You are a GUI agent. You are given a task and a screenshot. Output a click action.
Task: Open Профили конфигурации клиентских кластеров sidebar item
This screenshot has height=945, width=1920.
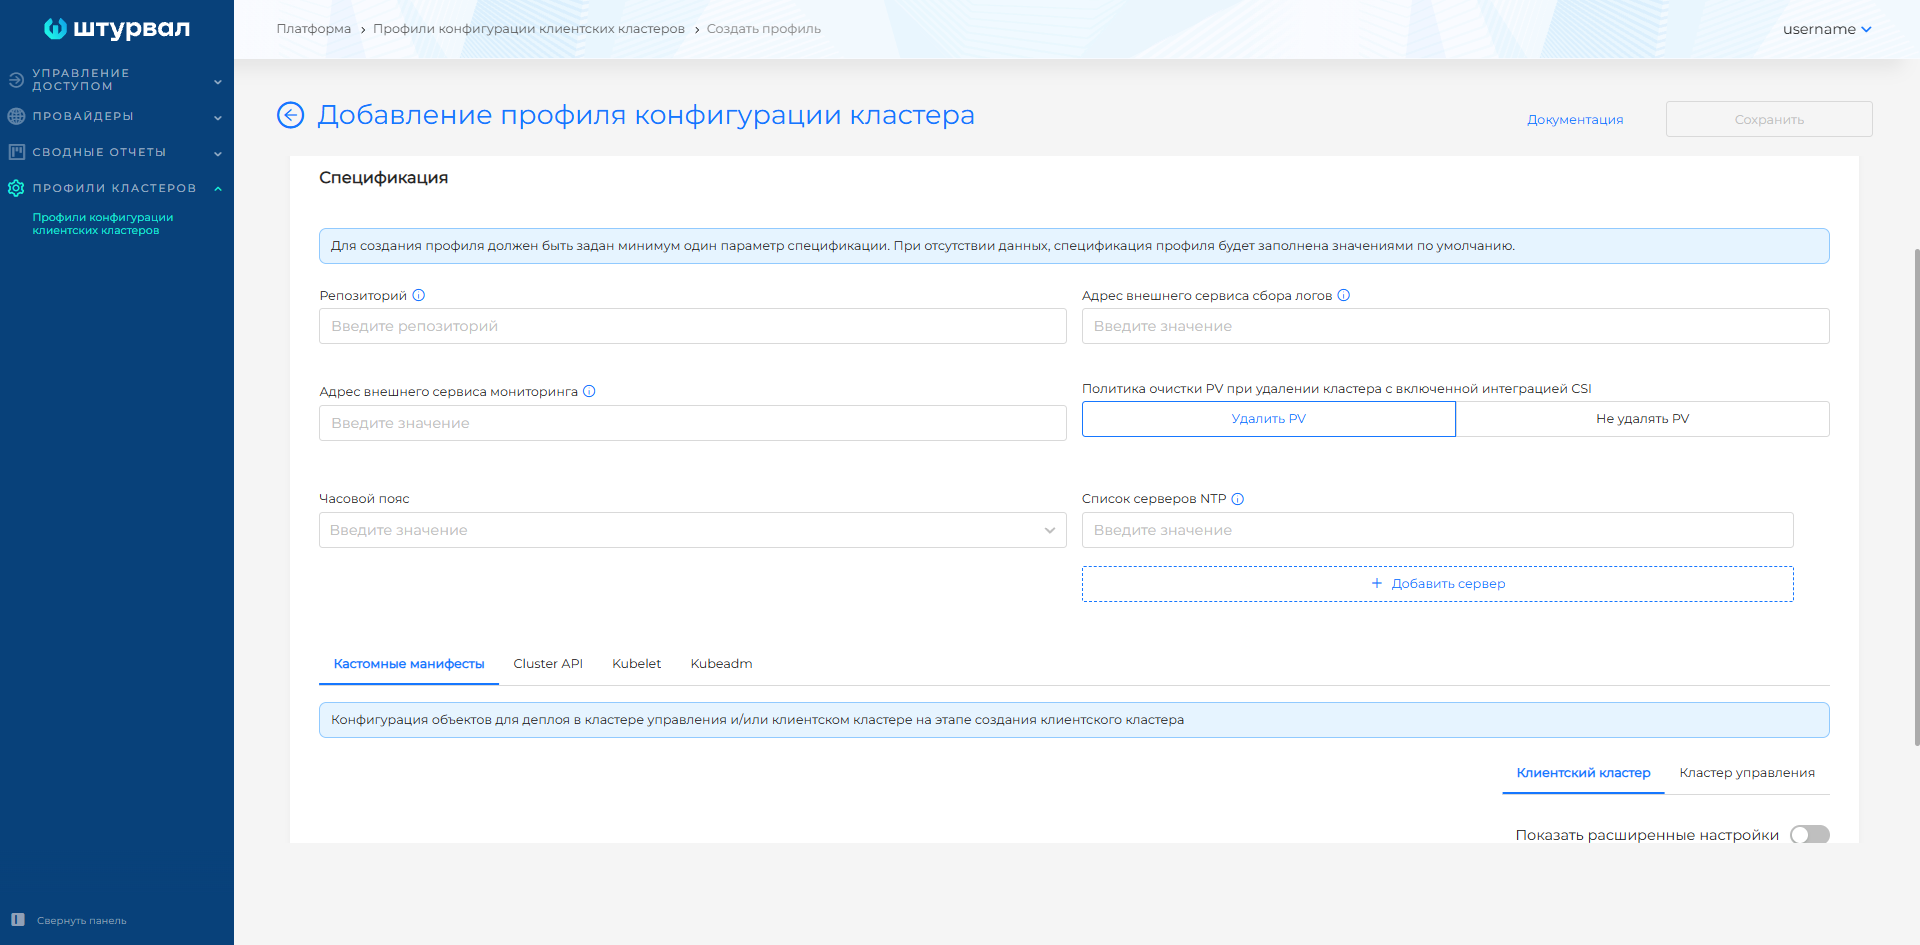[103, 224]
